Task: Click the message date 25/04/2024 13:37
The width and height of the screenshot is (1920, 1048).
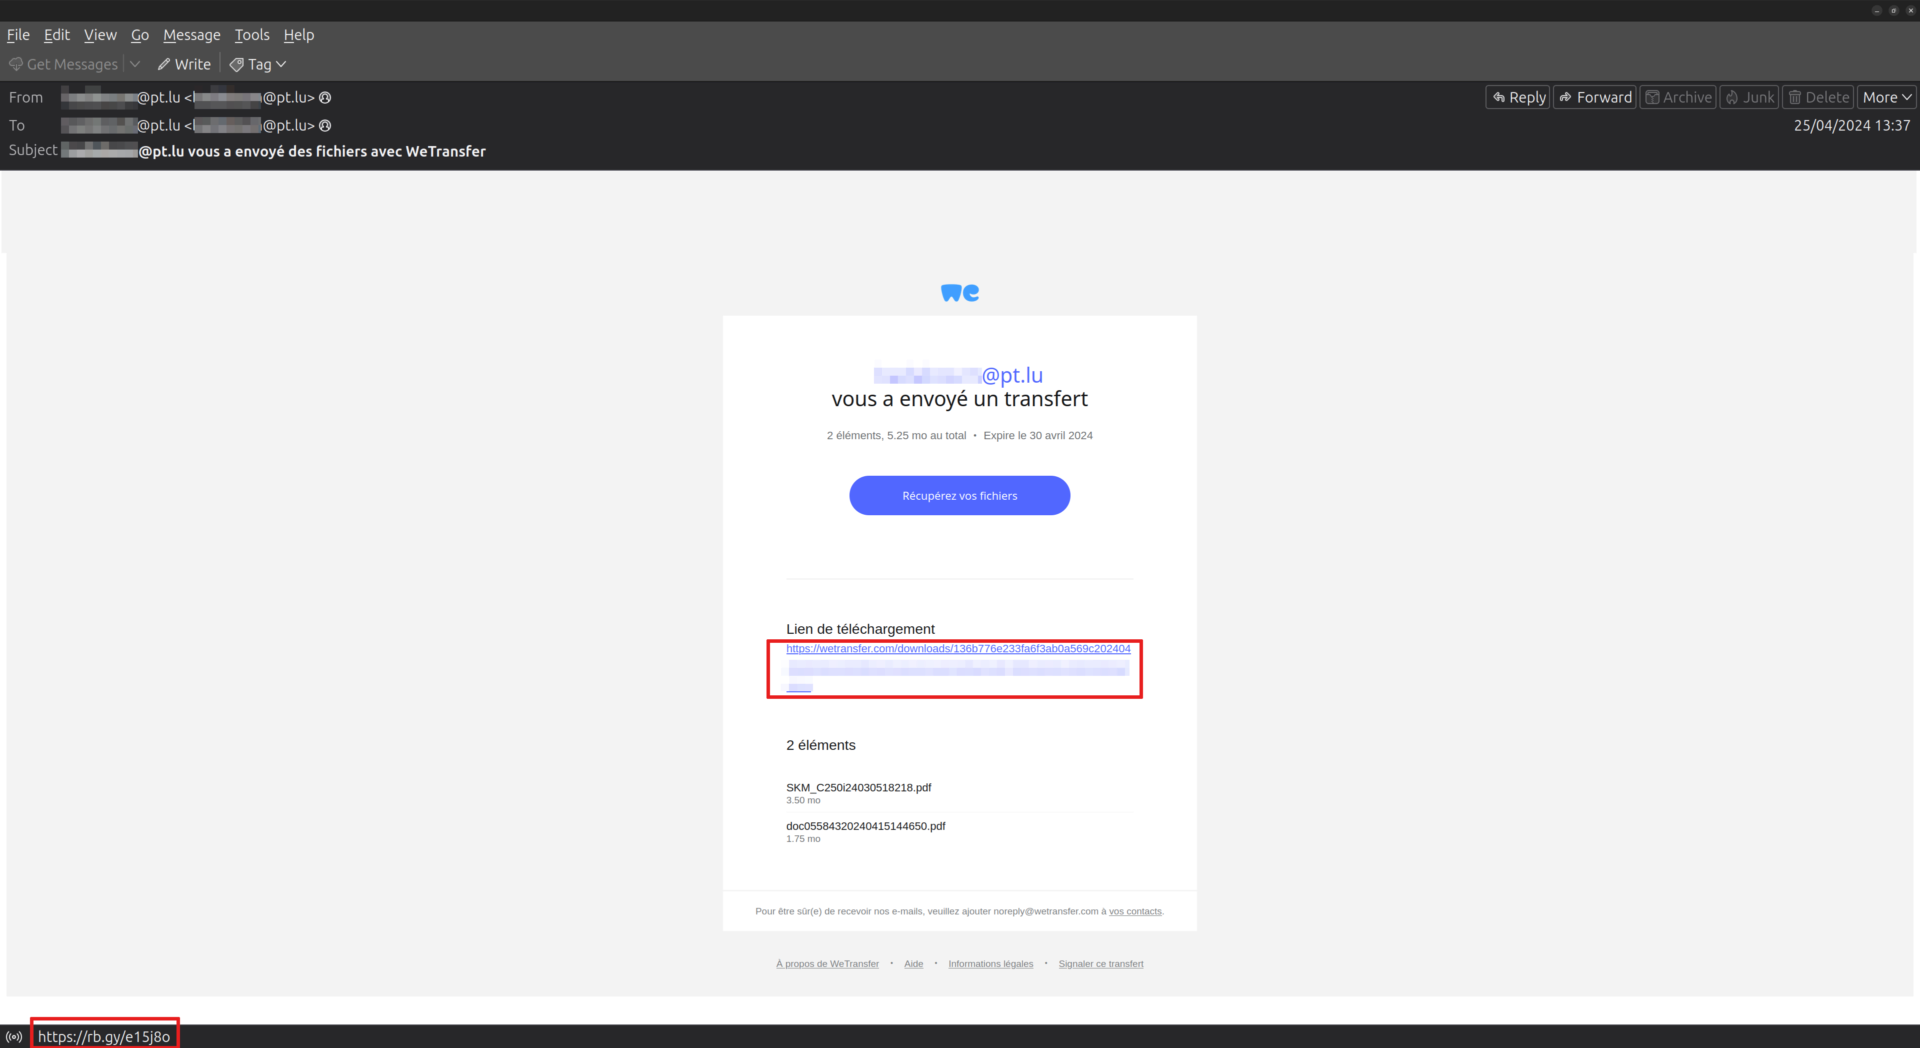Action: 1852,126
